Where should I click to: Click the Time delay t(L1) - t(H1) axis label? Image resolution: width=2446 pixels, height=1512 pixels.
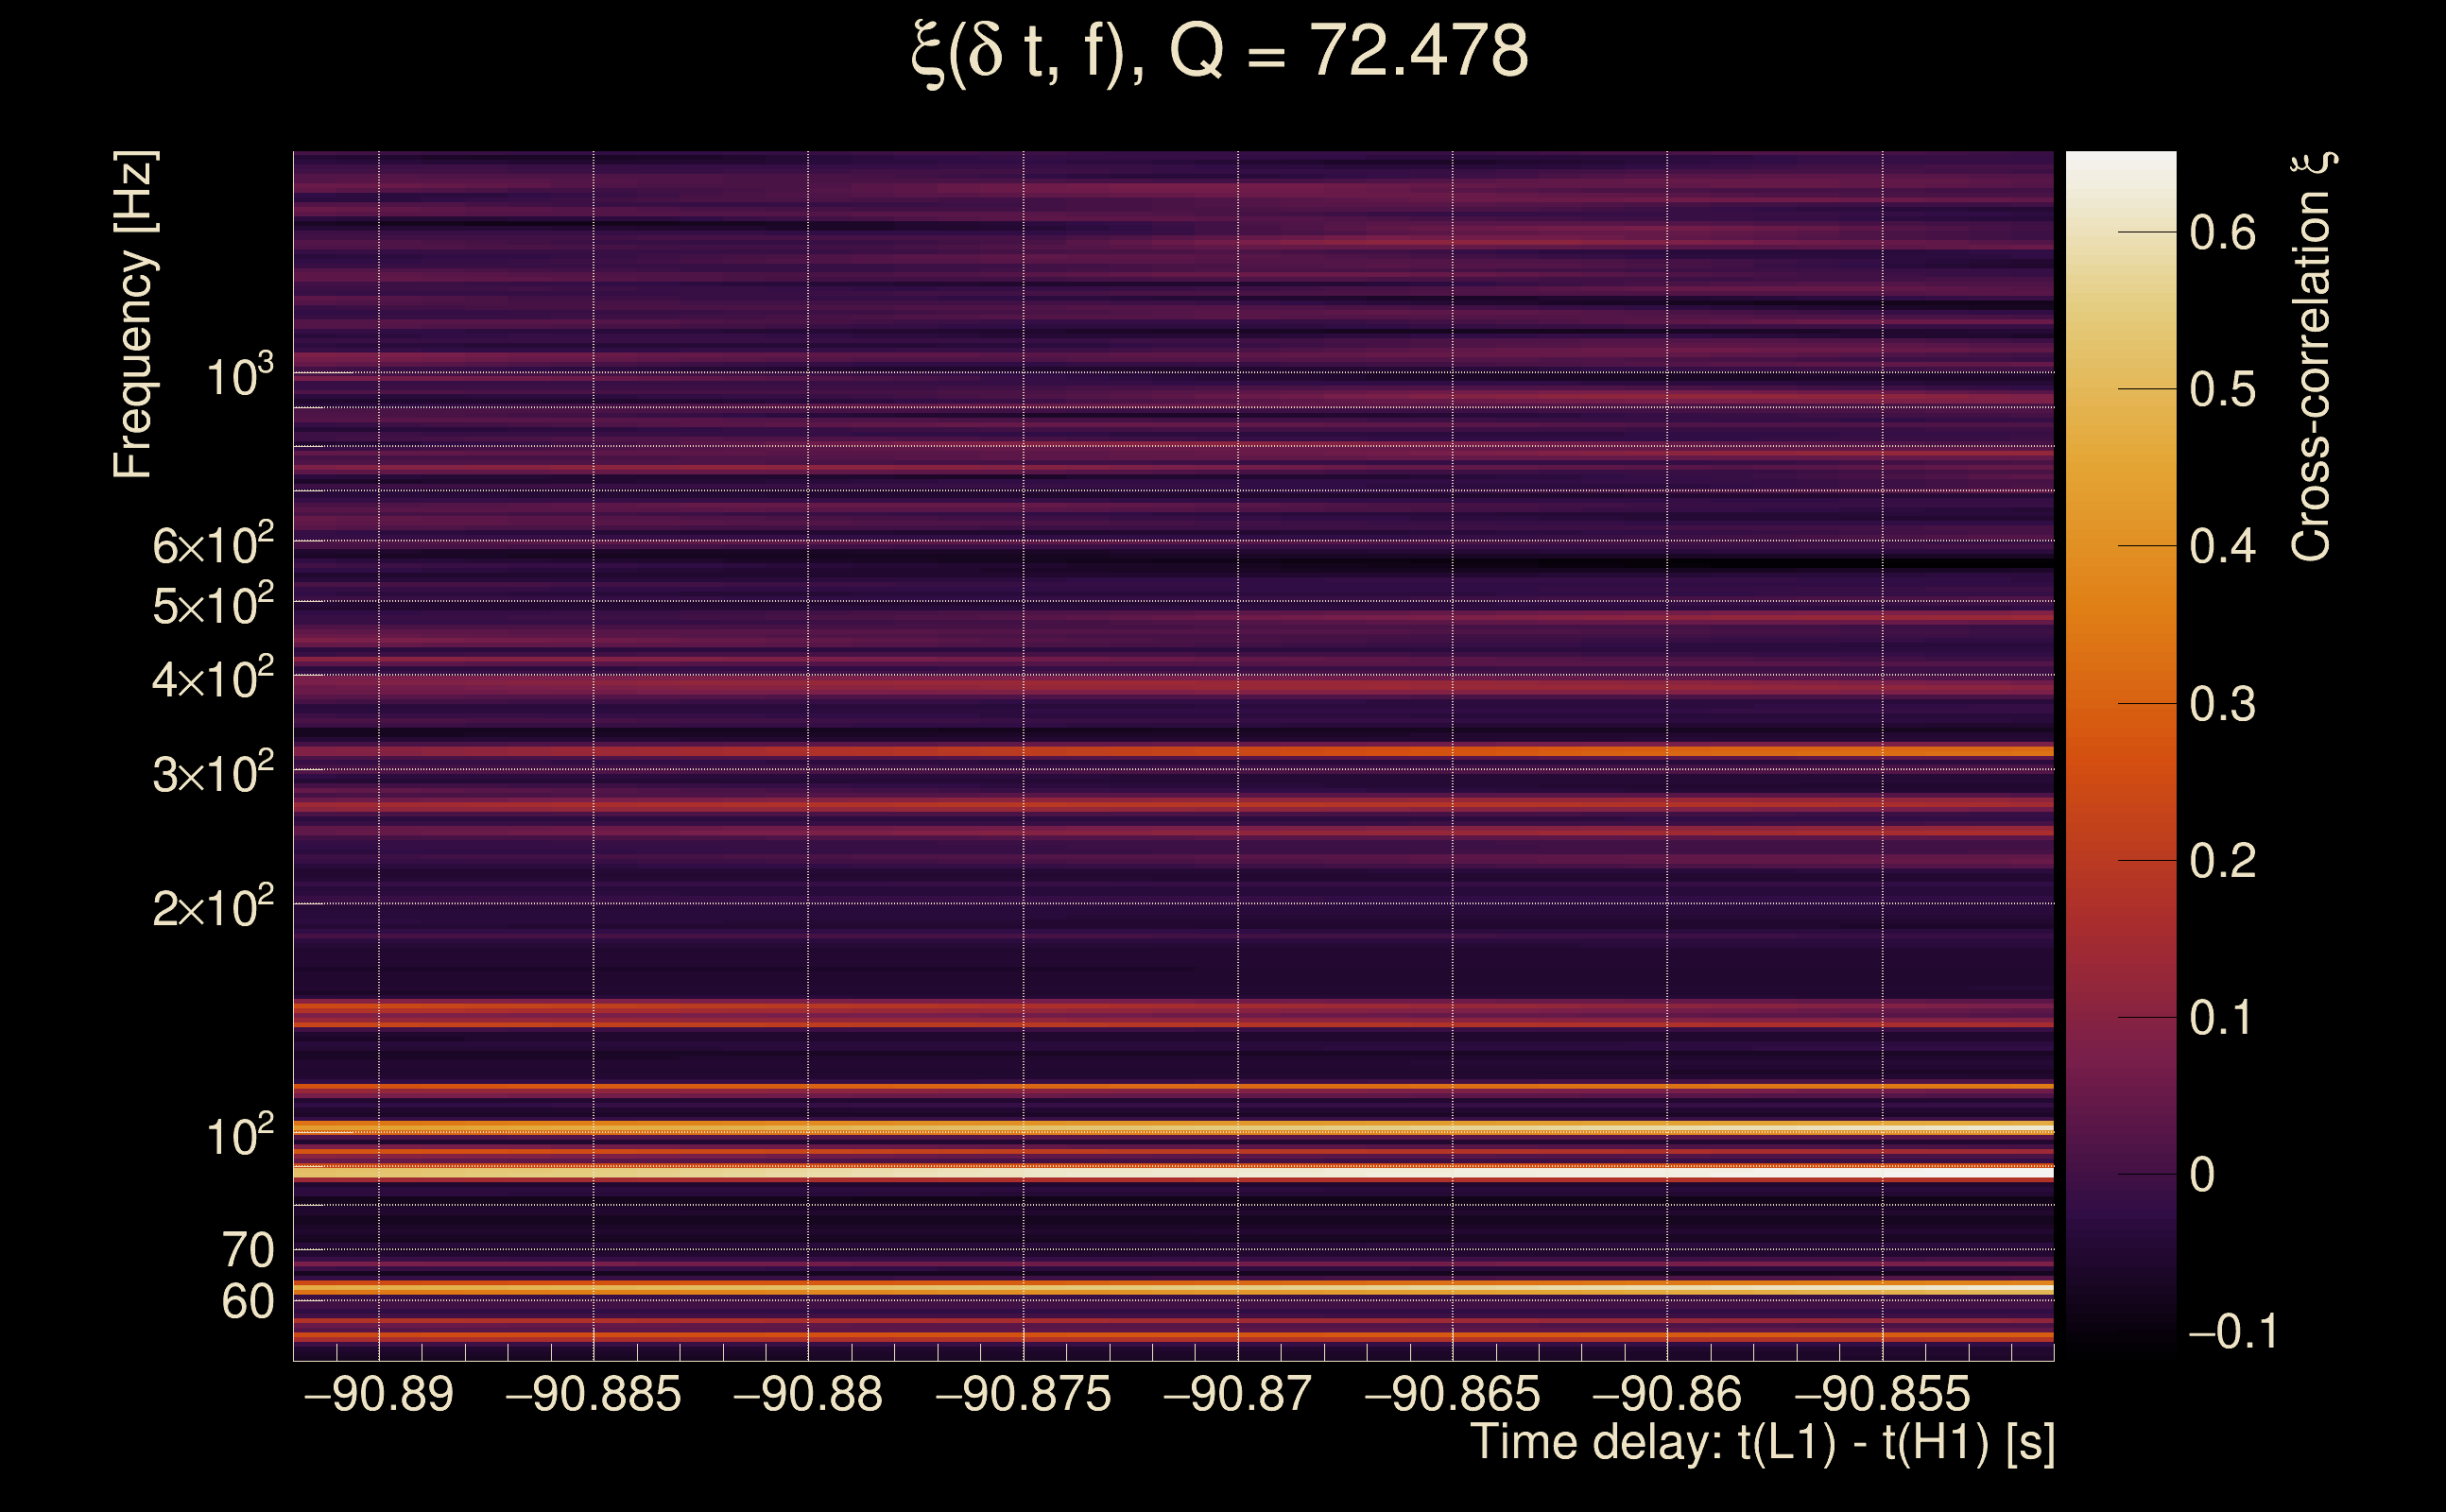point(1762,1442)
